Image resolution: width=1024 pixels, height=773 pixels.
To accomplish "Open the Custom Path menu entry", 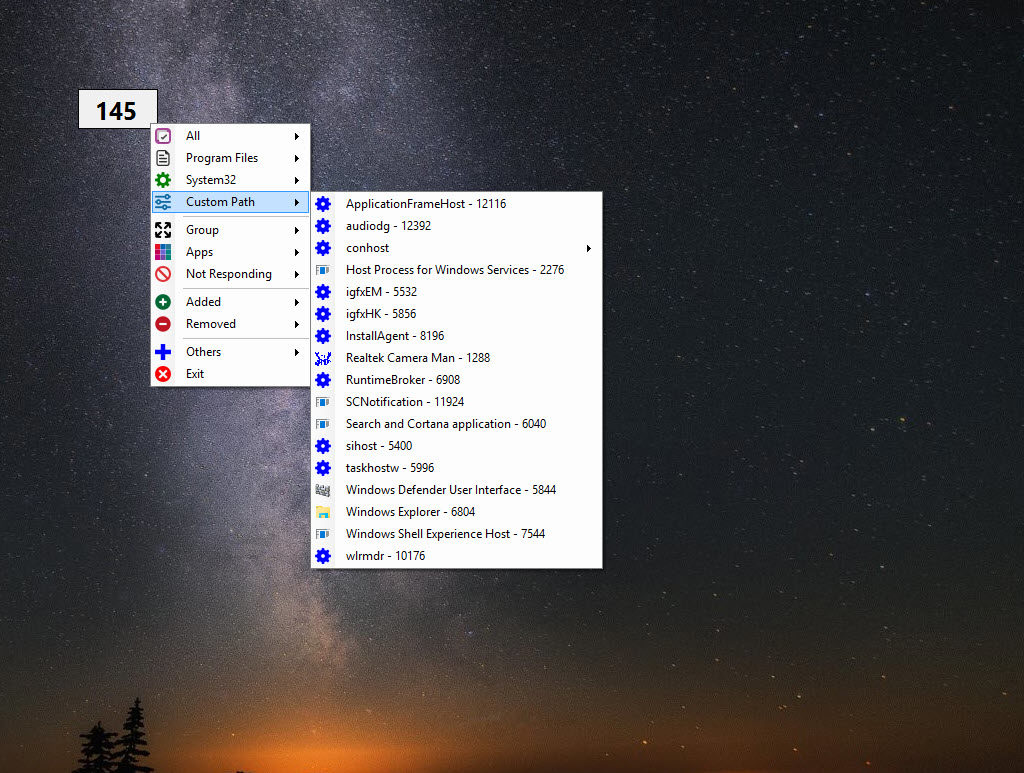I will (231, 202).
